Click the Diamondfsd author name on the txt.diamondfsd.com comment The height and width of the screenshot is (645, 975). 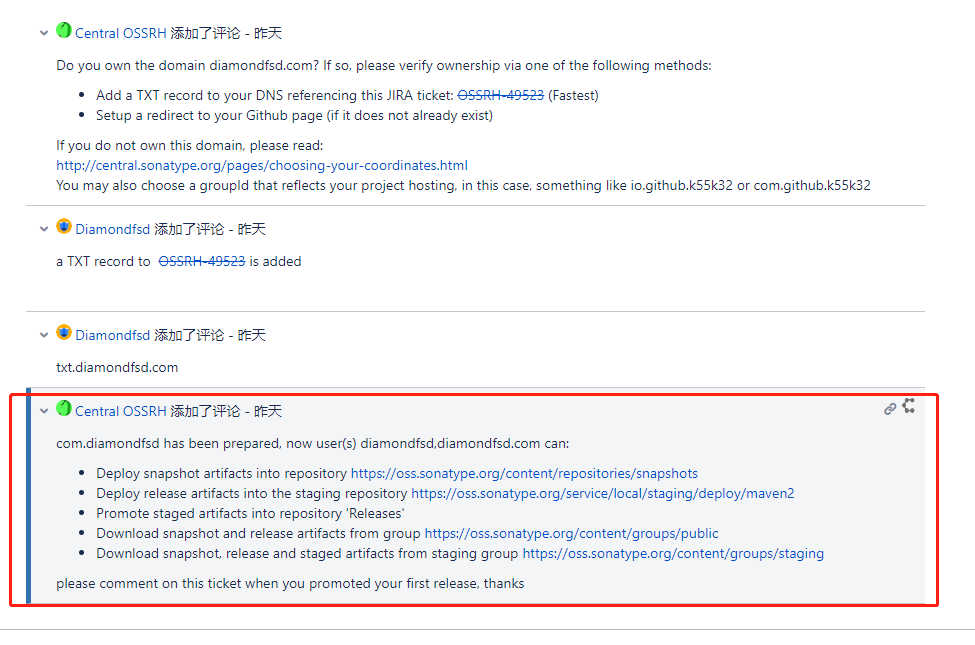113,335
